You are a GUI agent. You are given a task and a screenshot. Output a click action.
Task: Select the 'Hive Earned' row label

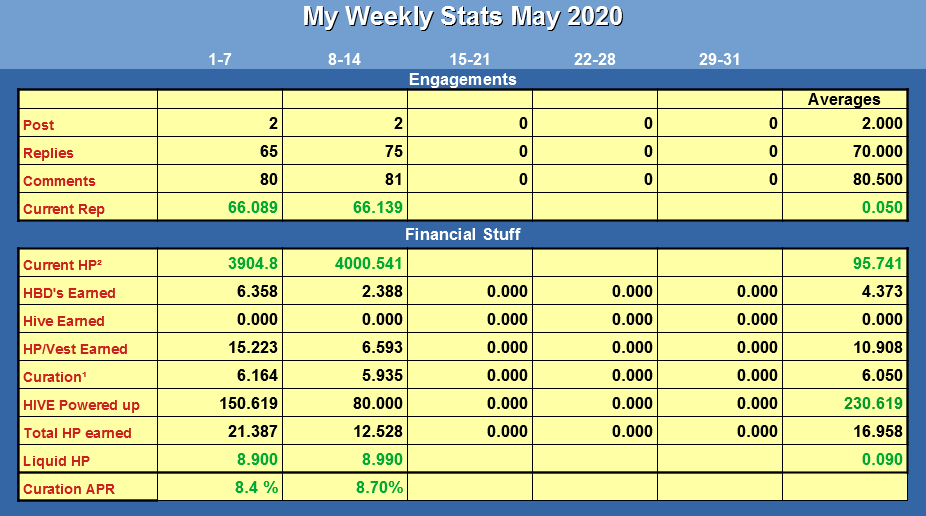[x=64, y=321]
